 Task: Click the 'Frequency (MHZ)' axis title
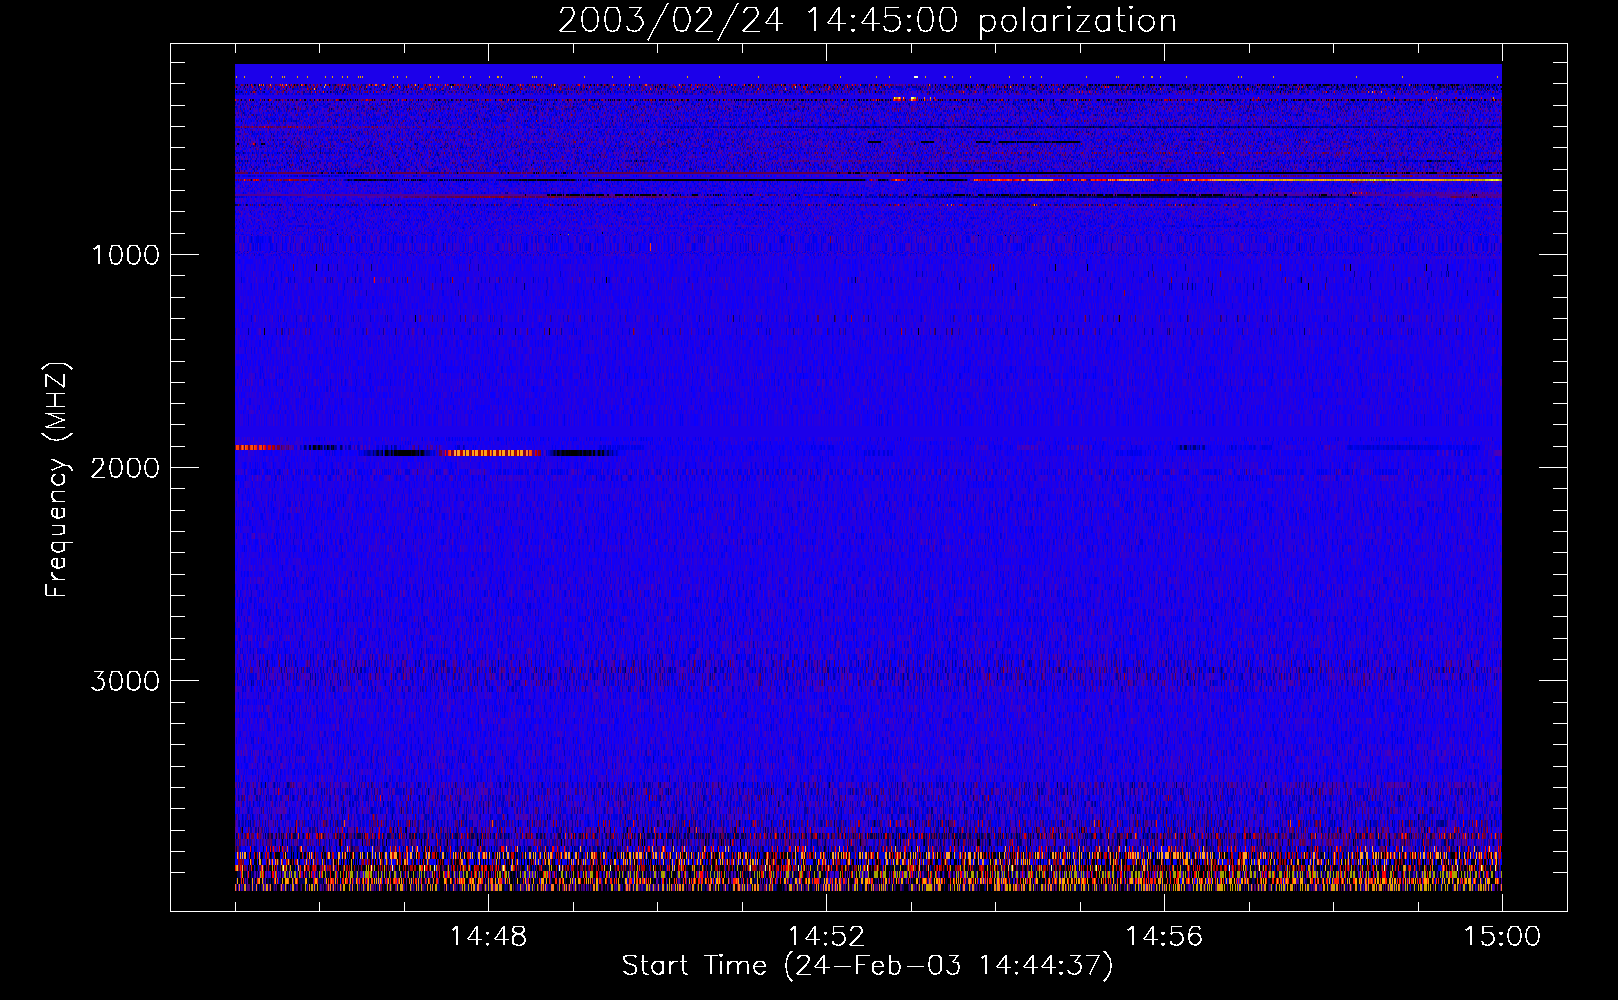[x=56, y=480]
